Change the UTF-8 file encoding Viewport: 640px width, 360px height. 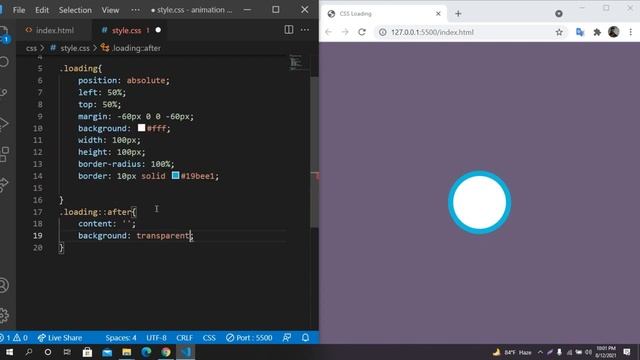156,338
